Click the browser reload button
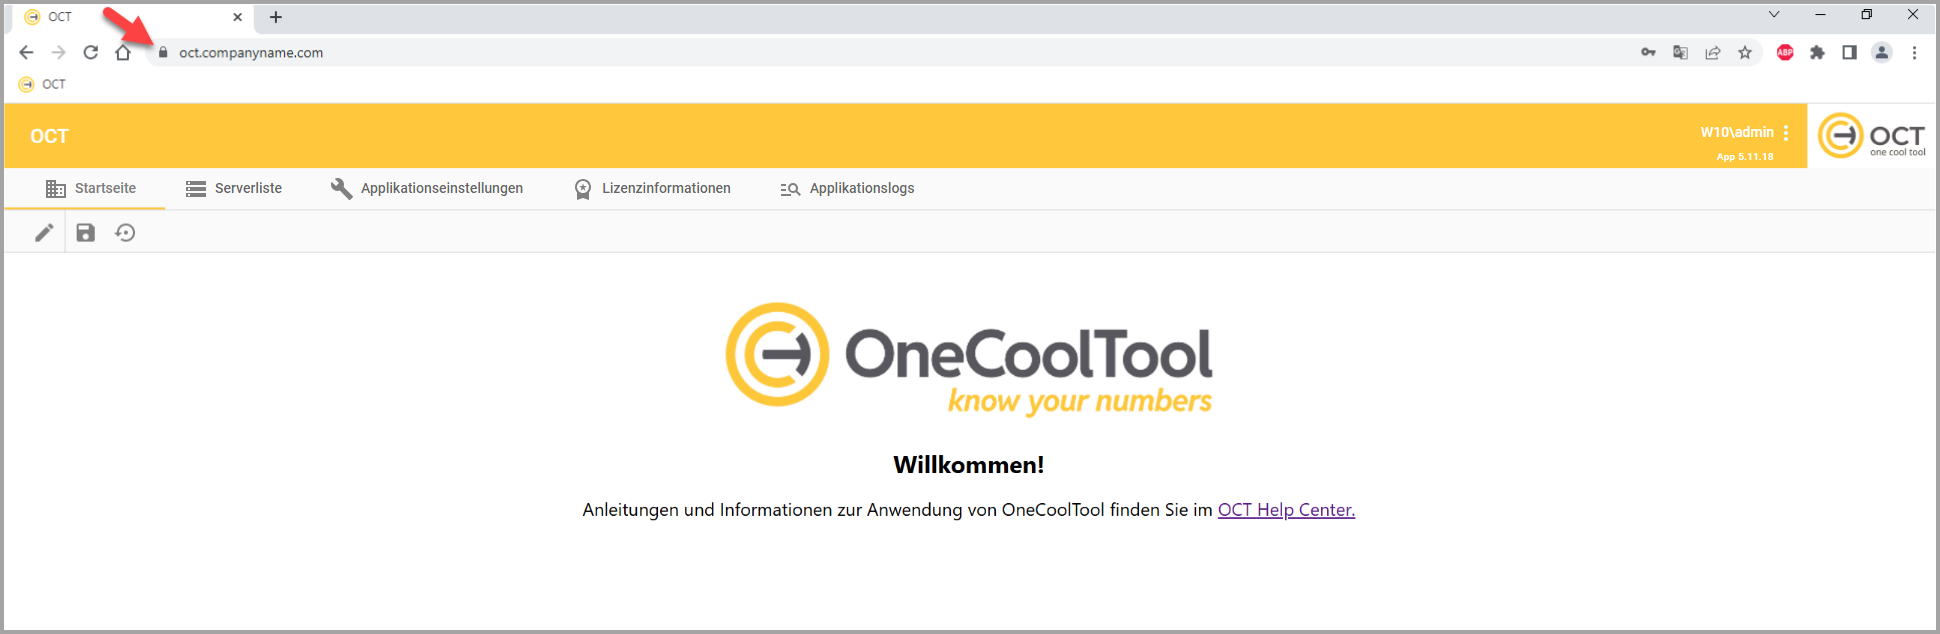The width and height of the screenshot is (1940, 634). pos(91,53)
